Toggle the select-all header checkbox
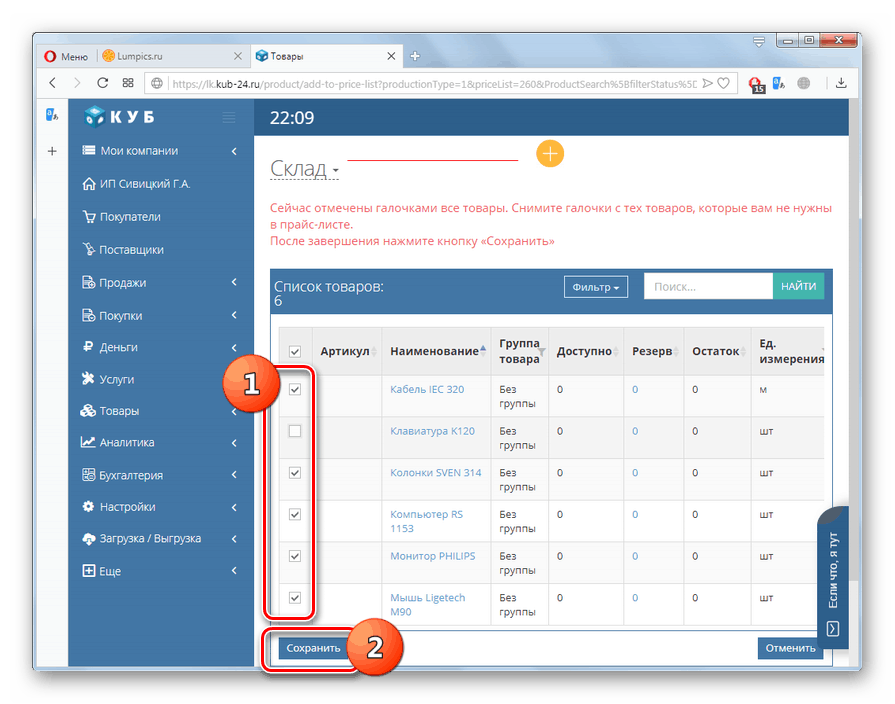The height and width of the screenshot is (704, 895). (295, 352)
